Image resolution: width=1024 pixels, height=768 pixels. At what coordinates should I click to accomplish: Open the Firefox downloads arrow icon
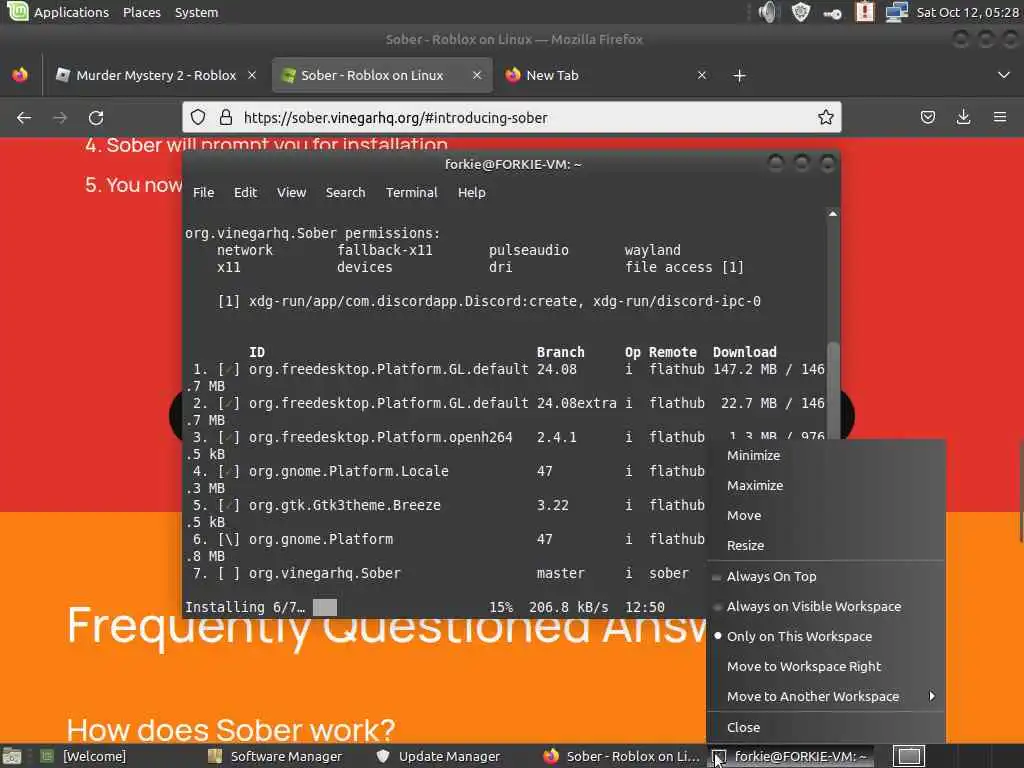coord(963,118)
